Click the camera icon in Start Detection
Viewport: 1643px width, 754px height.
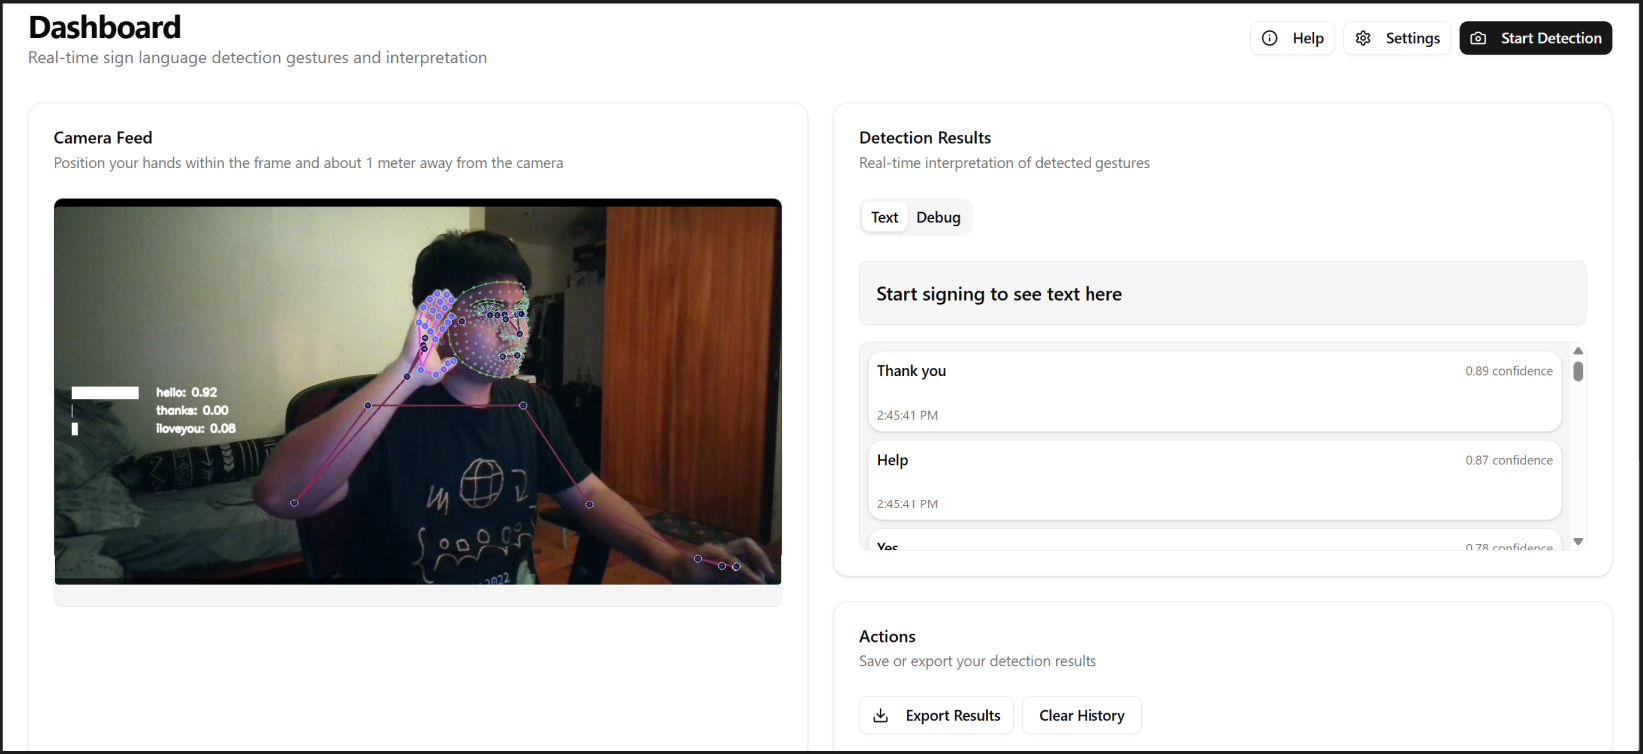[1478, 38]
